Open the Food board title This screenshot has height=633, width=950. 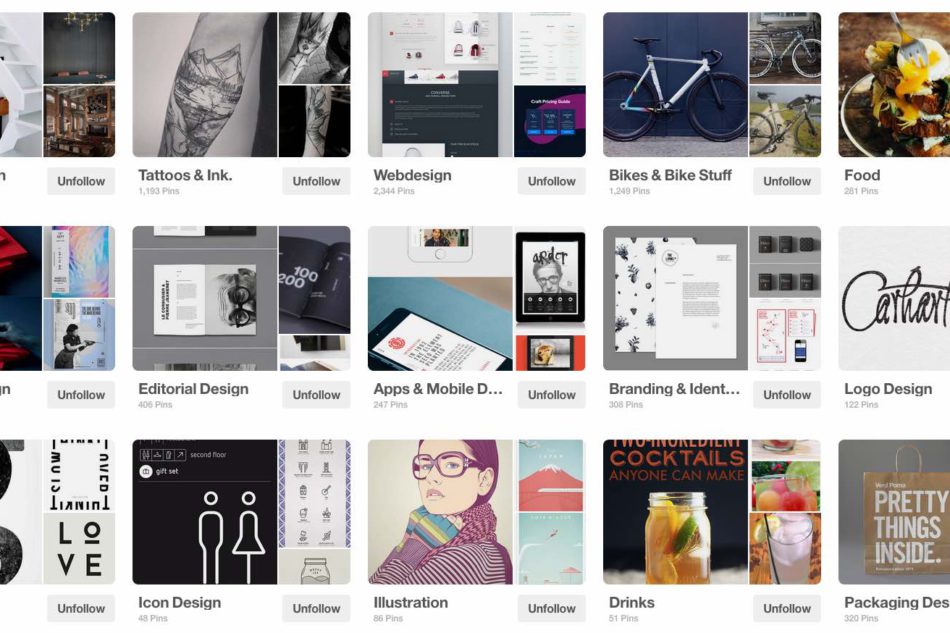click(x=862, y=175)
